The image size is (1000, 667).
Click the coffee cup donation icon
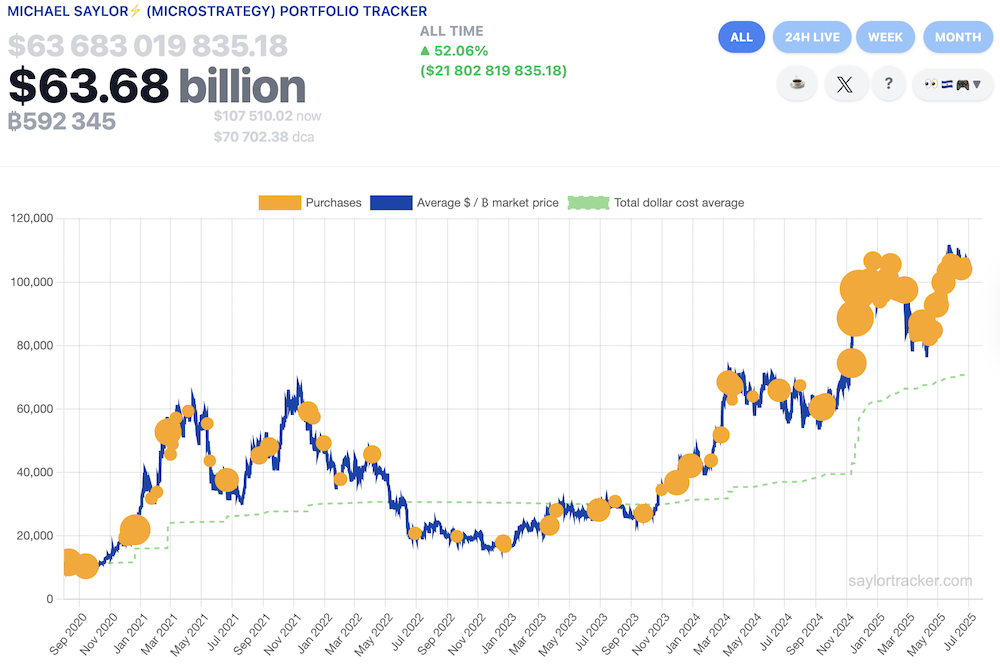796,84
